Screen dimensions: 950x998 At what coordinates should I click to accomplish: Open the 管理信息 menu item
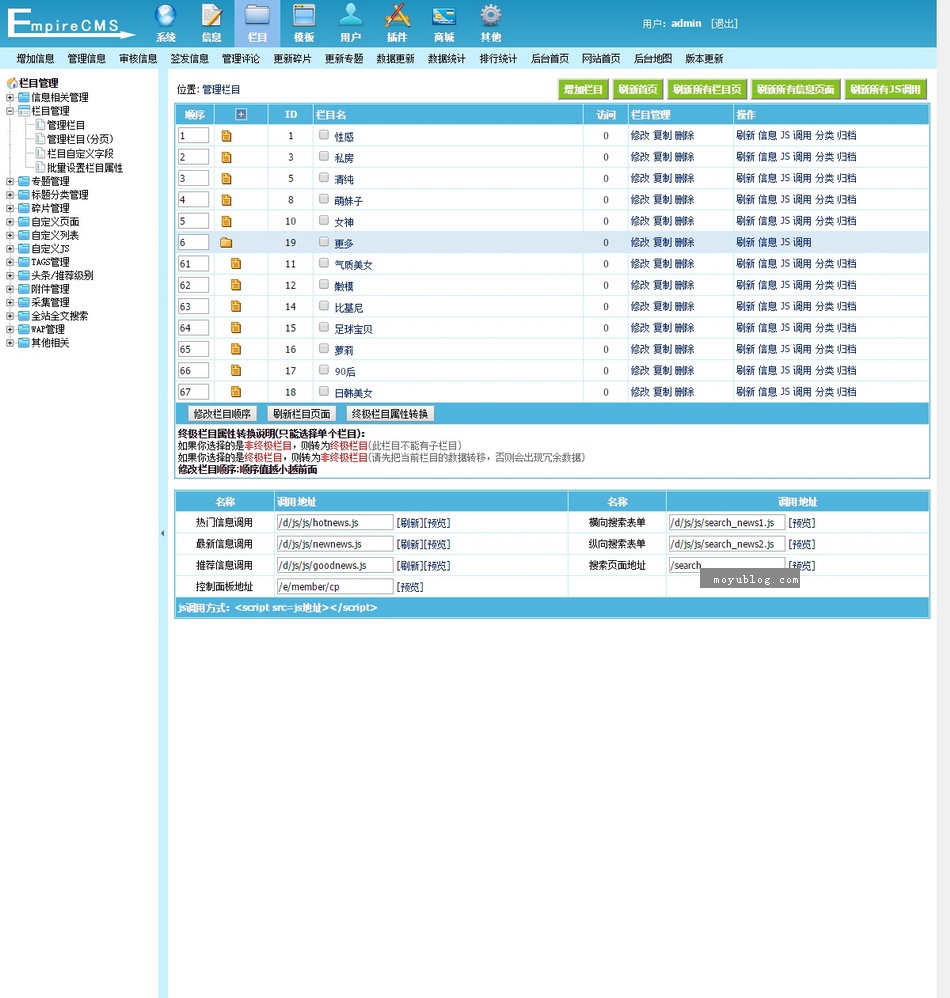click(x=87, y=59)
